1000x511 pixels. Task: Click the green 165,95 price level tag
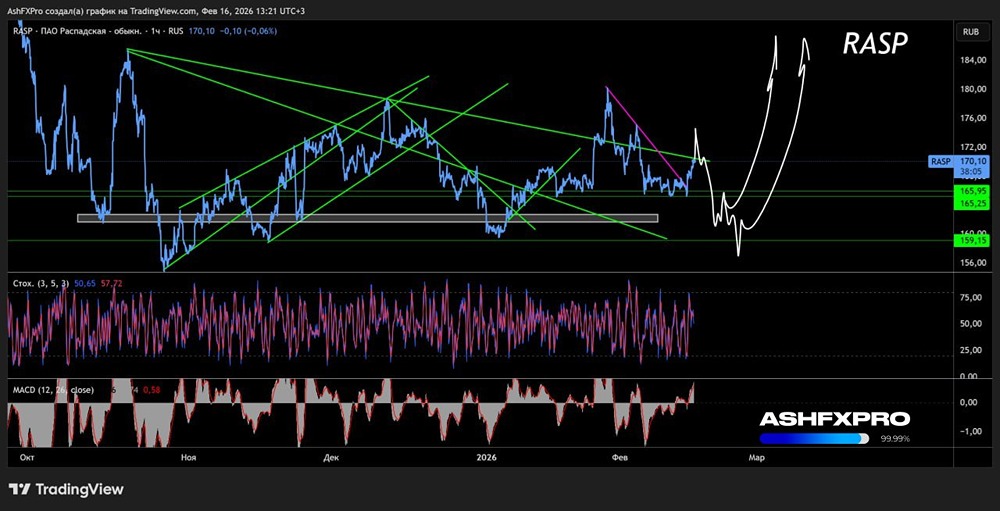970,191
